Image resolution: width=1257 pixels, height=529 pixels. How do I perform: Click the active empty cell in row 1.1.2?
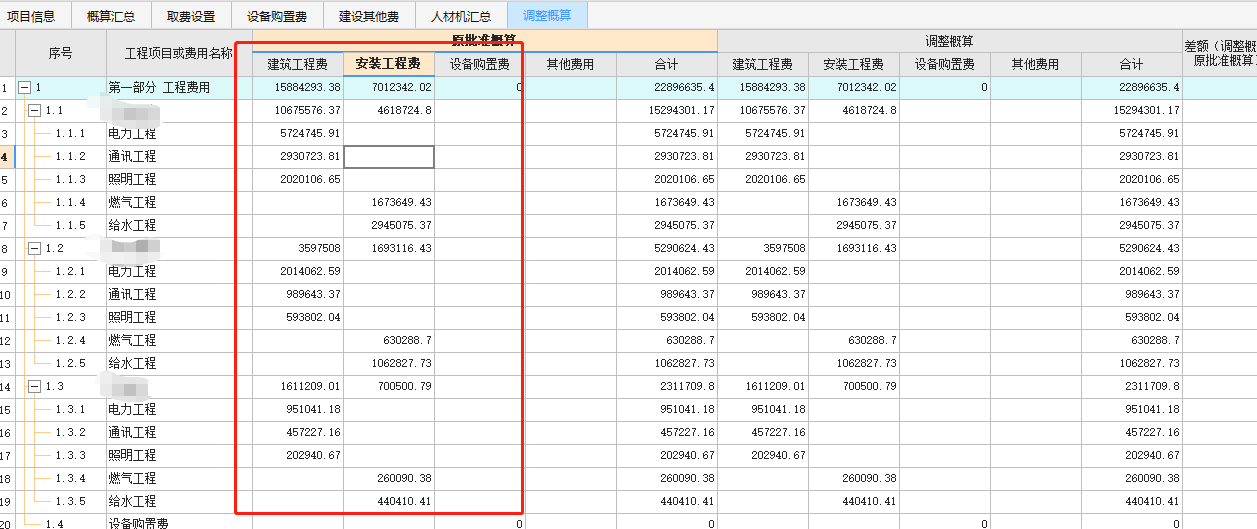[x=389, y=157]
